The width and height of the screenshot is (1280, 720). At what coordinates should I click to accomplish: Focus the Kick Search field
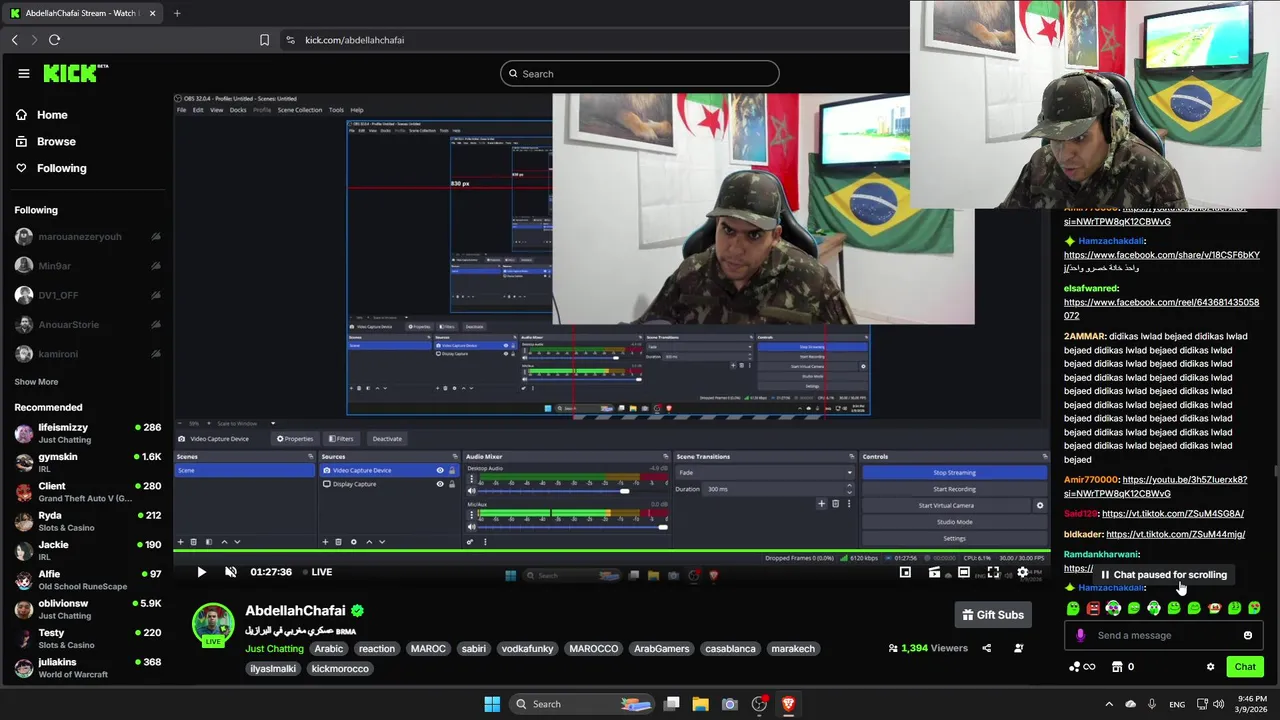640,74
